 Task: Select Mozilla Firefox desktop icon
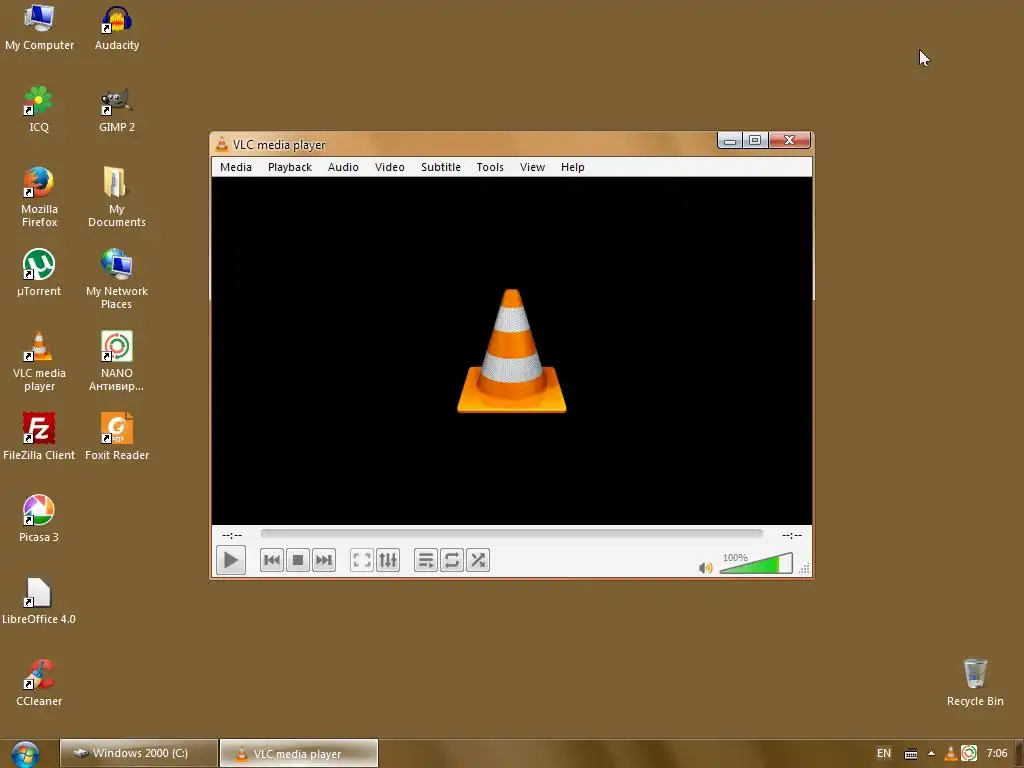[39, 197]
